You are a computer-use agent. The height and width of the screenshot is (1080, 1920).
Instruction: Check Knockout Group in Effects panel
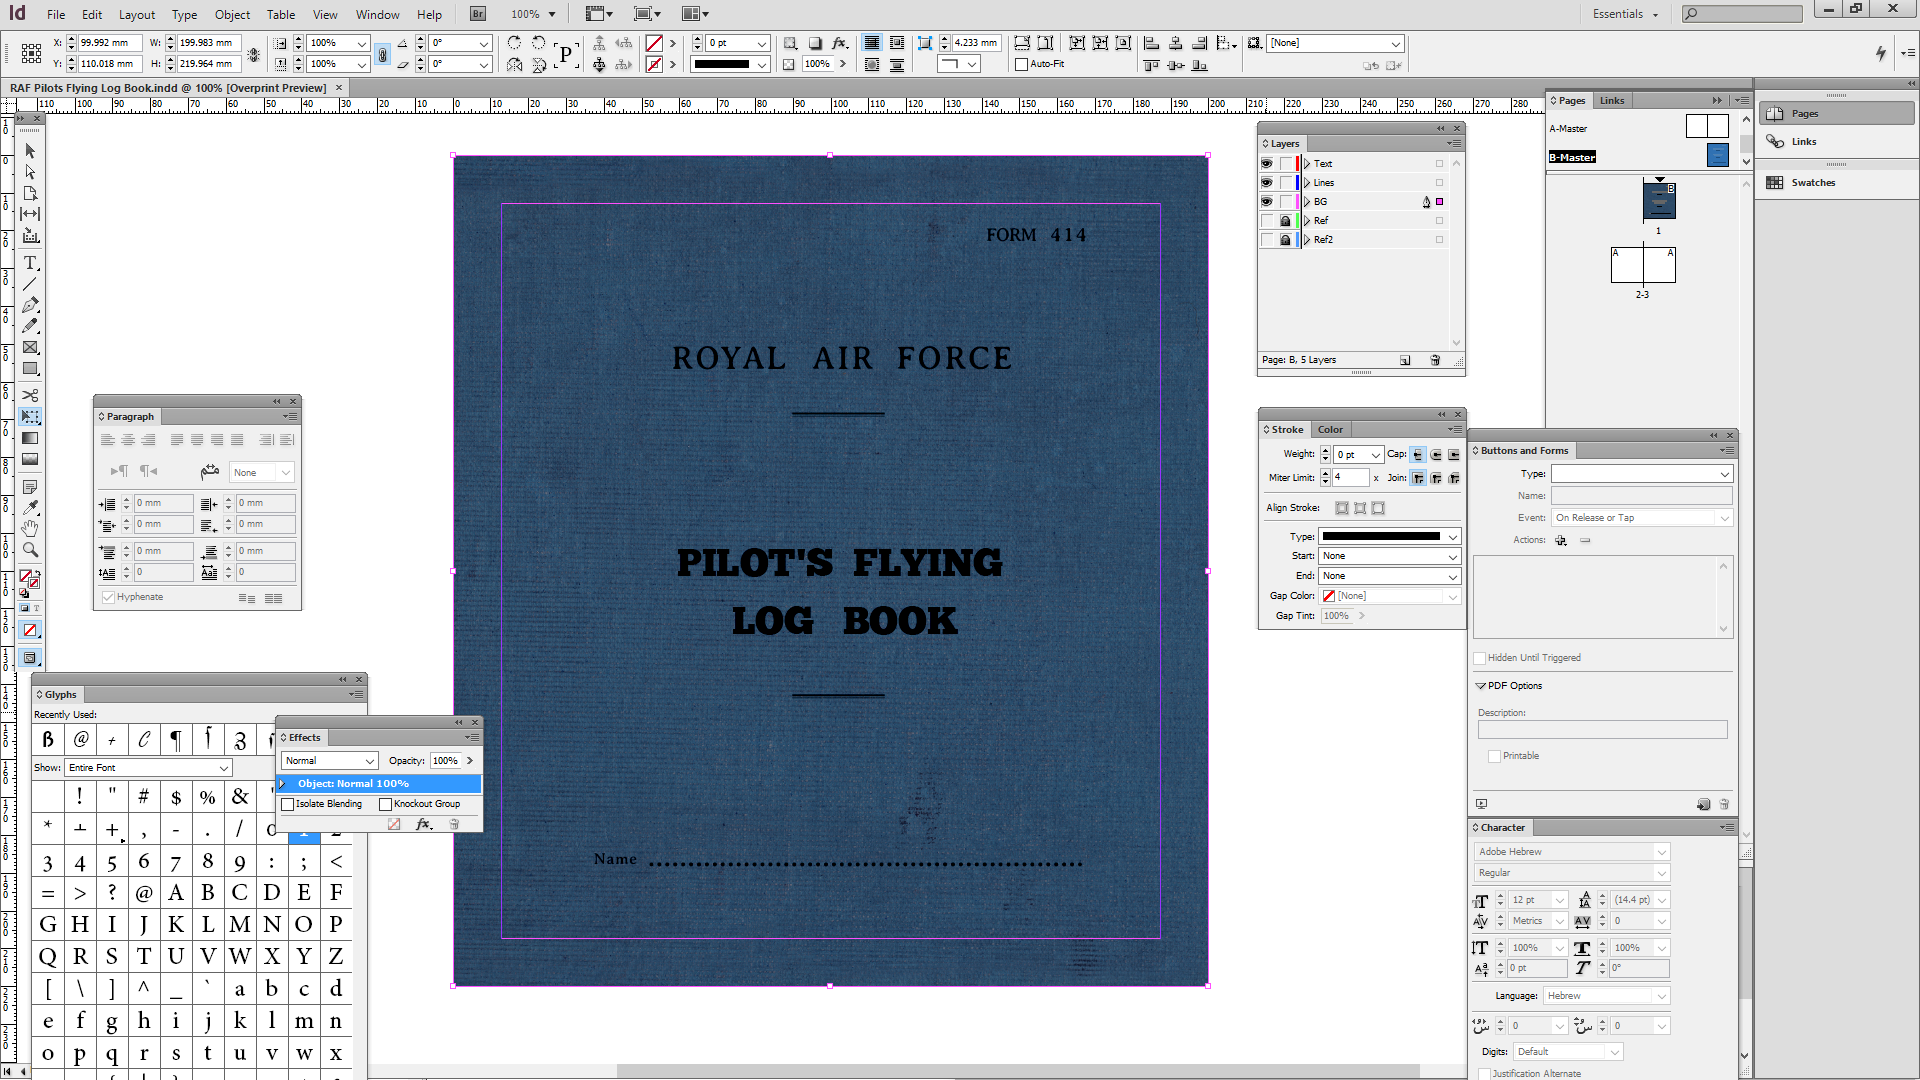[x=385, y=804]
